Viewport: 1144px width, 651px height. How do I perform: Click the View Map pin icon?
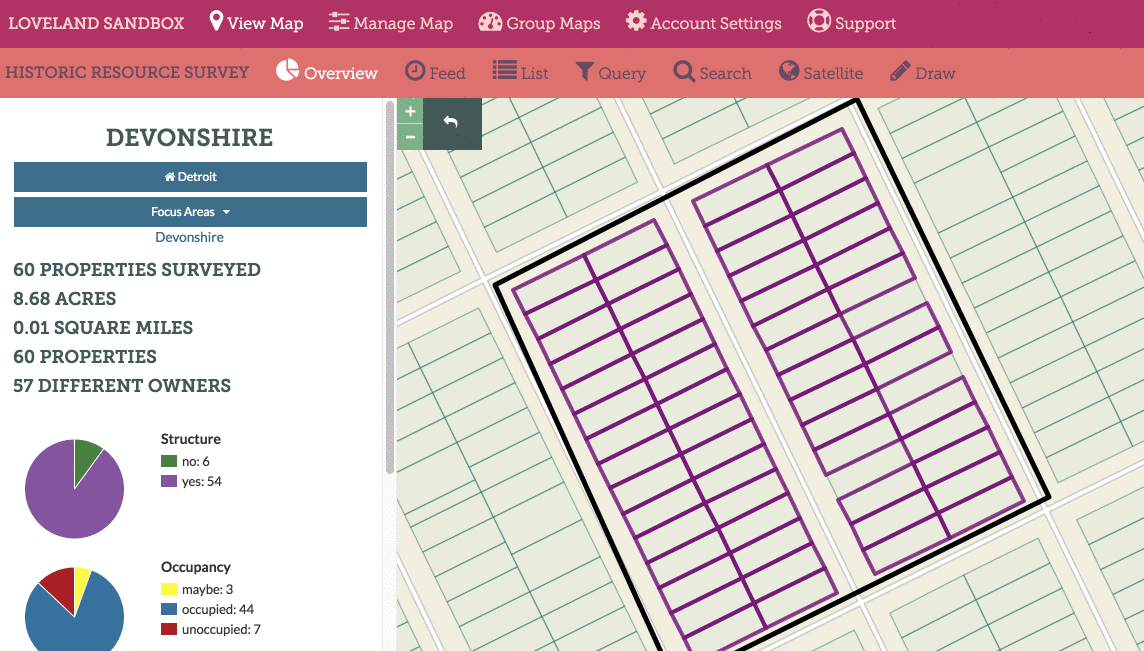pyautogui.click(x=216, y=21)
